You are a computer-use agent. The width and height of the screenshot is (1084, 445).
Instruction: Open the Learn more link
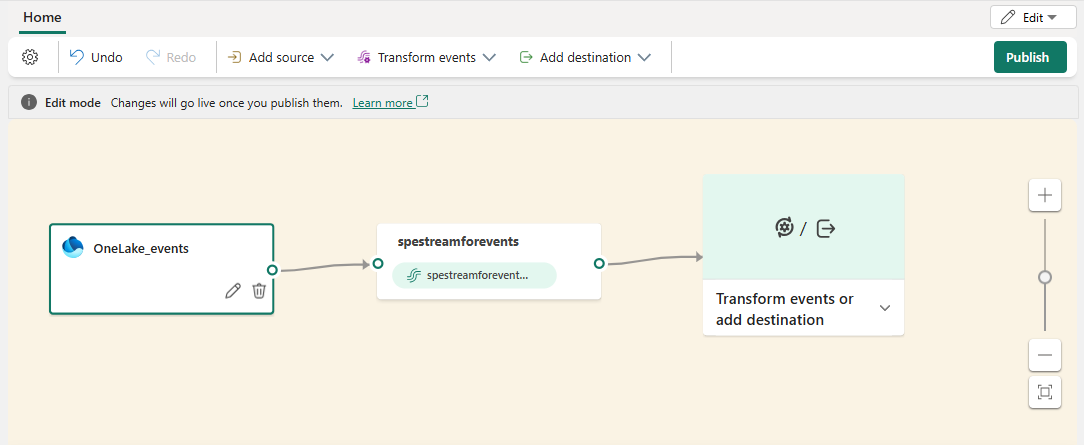(x=383, y=103)
